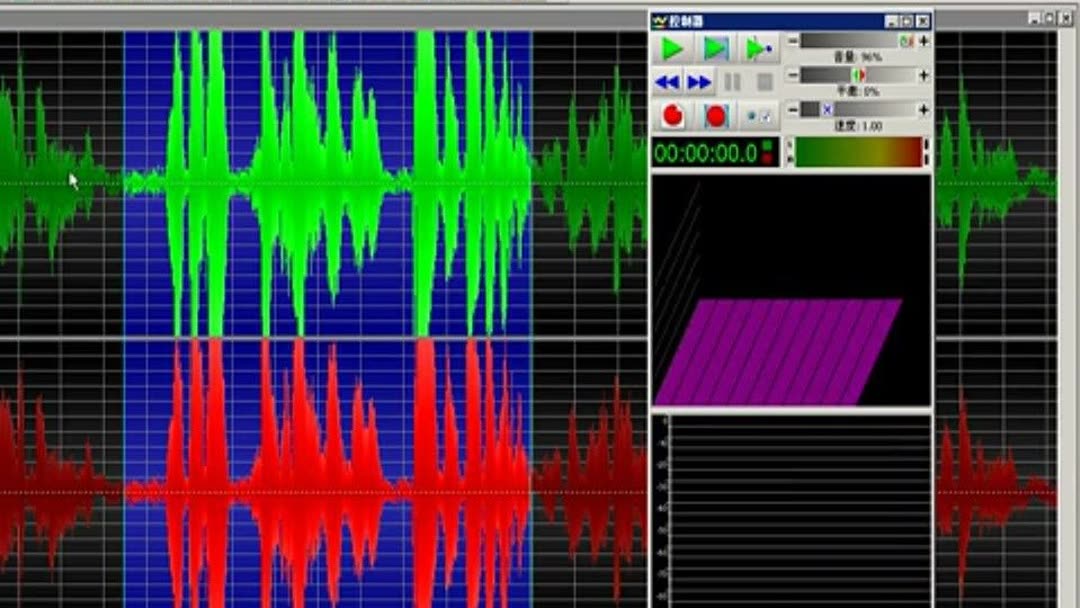Click the plus to shift 平衡 balance right
Screen dimensions: 1080x608
[922, 74]
